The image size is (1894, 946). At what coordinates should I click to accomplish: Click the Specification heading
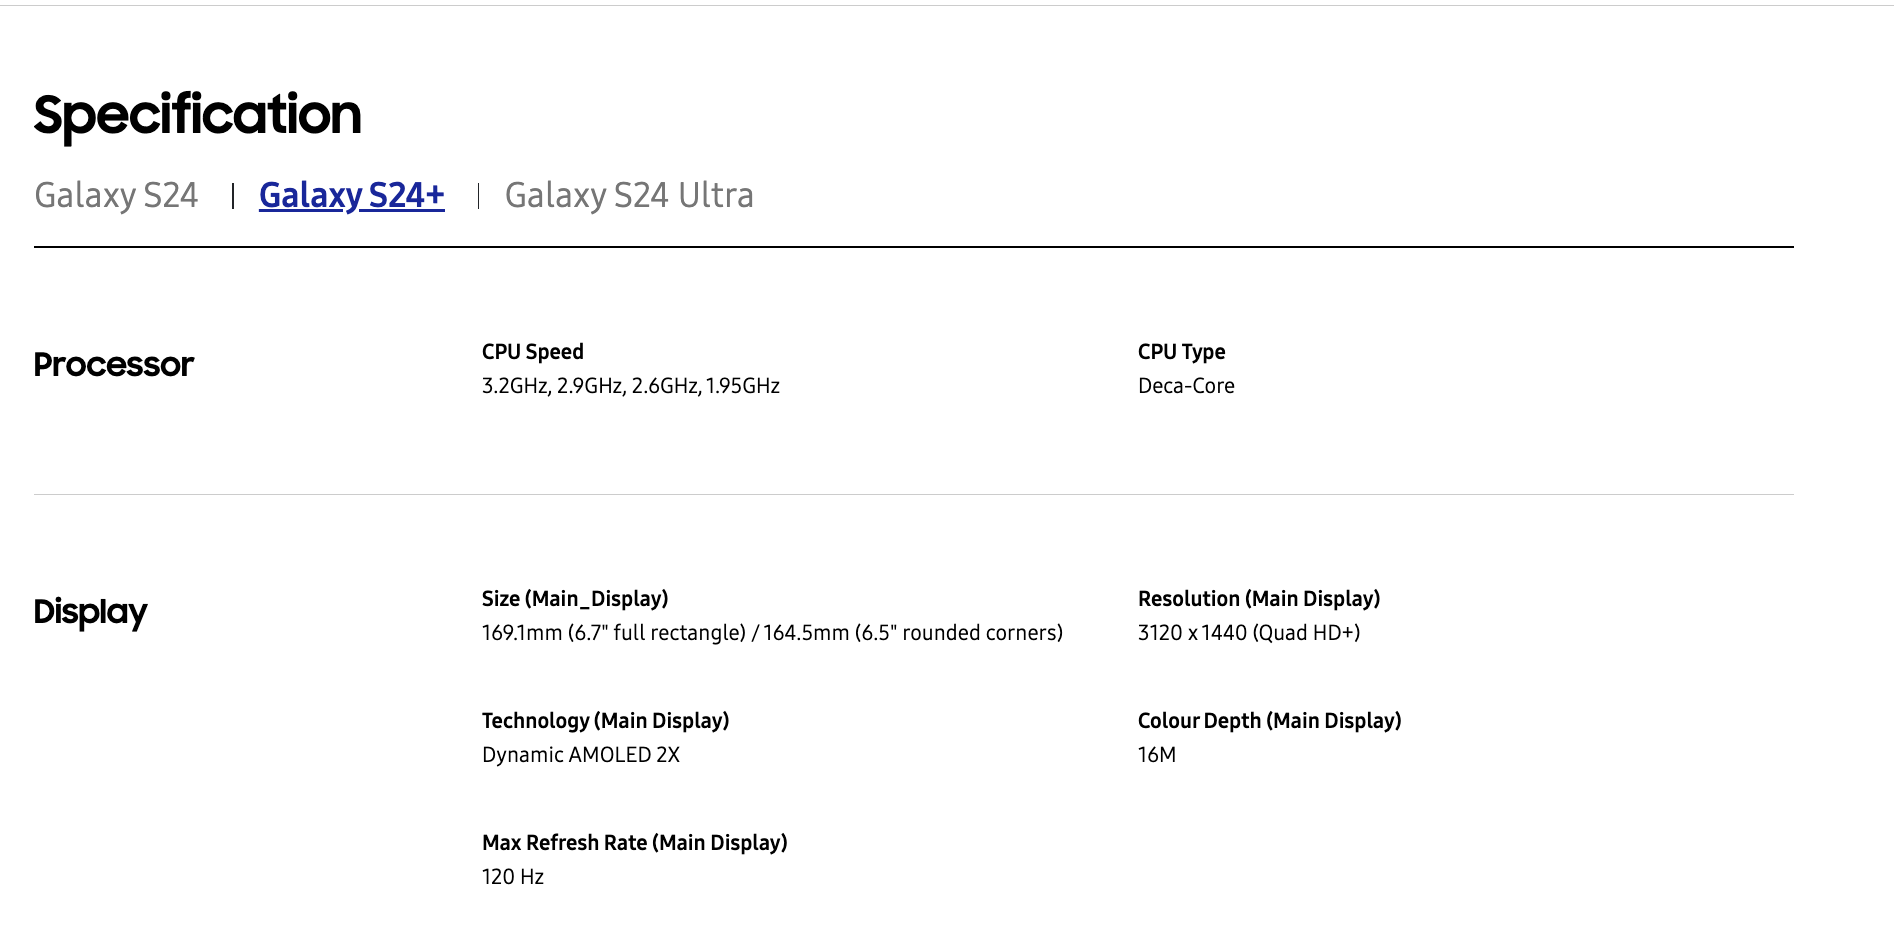click(197, 116)
